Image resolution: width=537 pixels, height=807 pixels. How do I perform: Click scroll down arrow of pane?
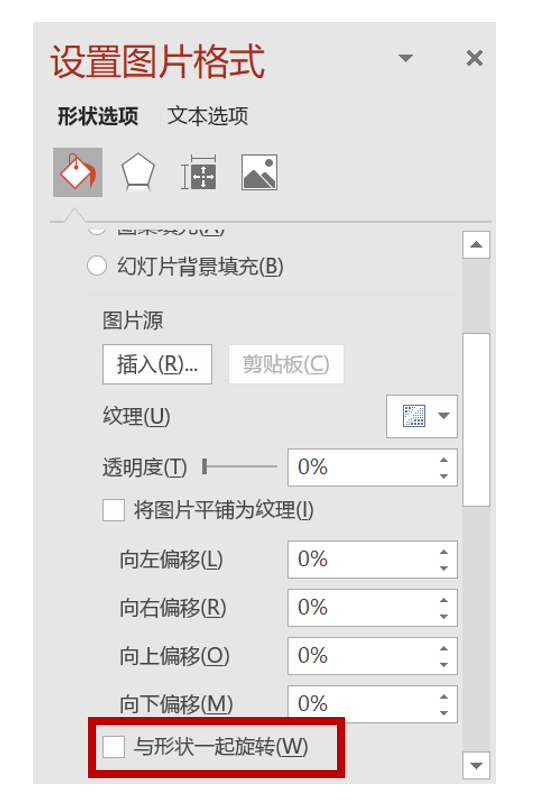click(x=476, y=766)
